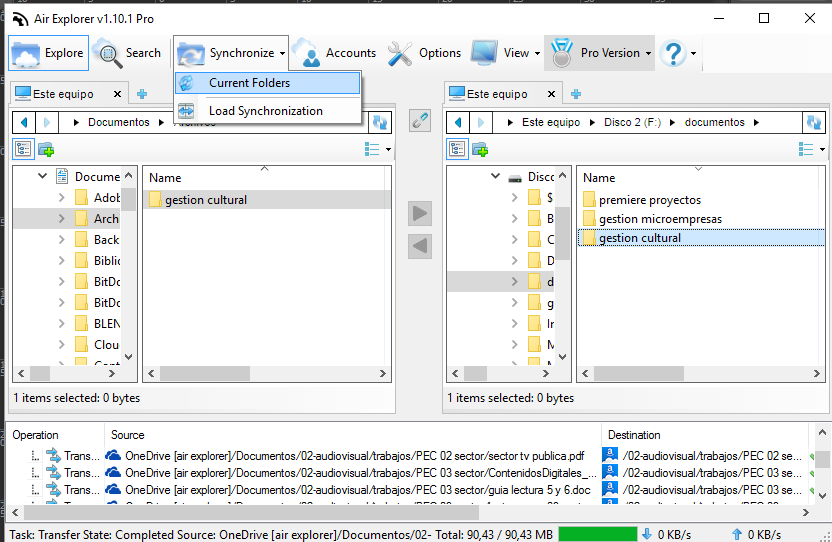Collapse the Disco tree node in right pane
This screenshot has height=542, width=832.
pyautogui.click(x=496, y=177)
